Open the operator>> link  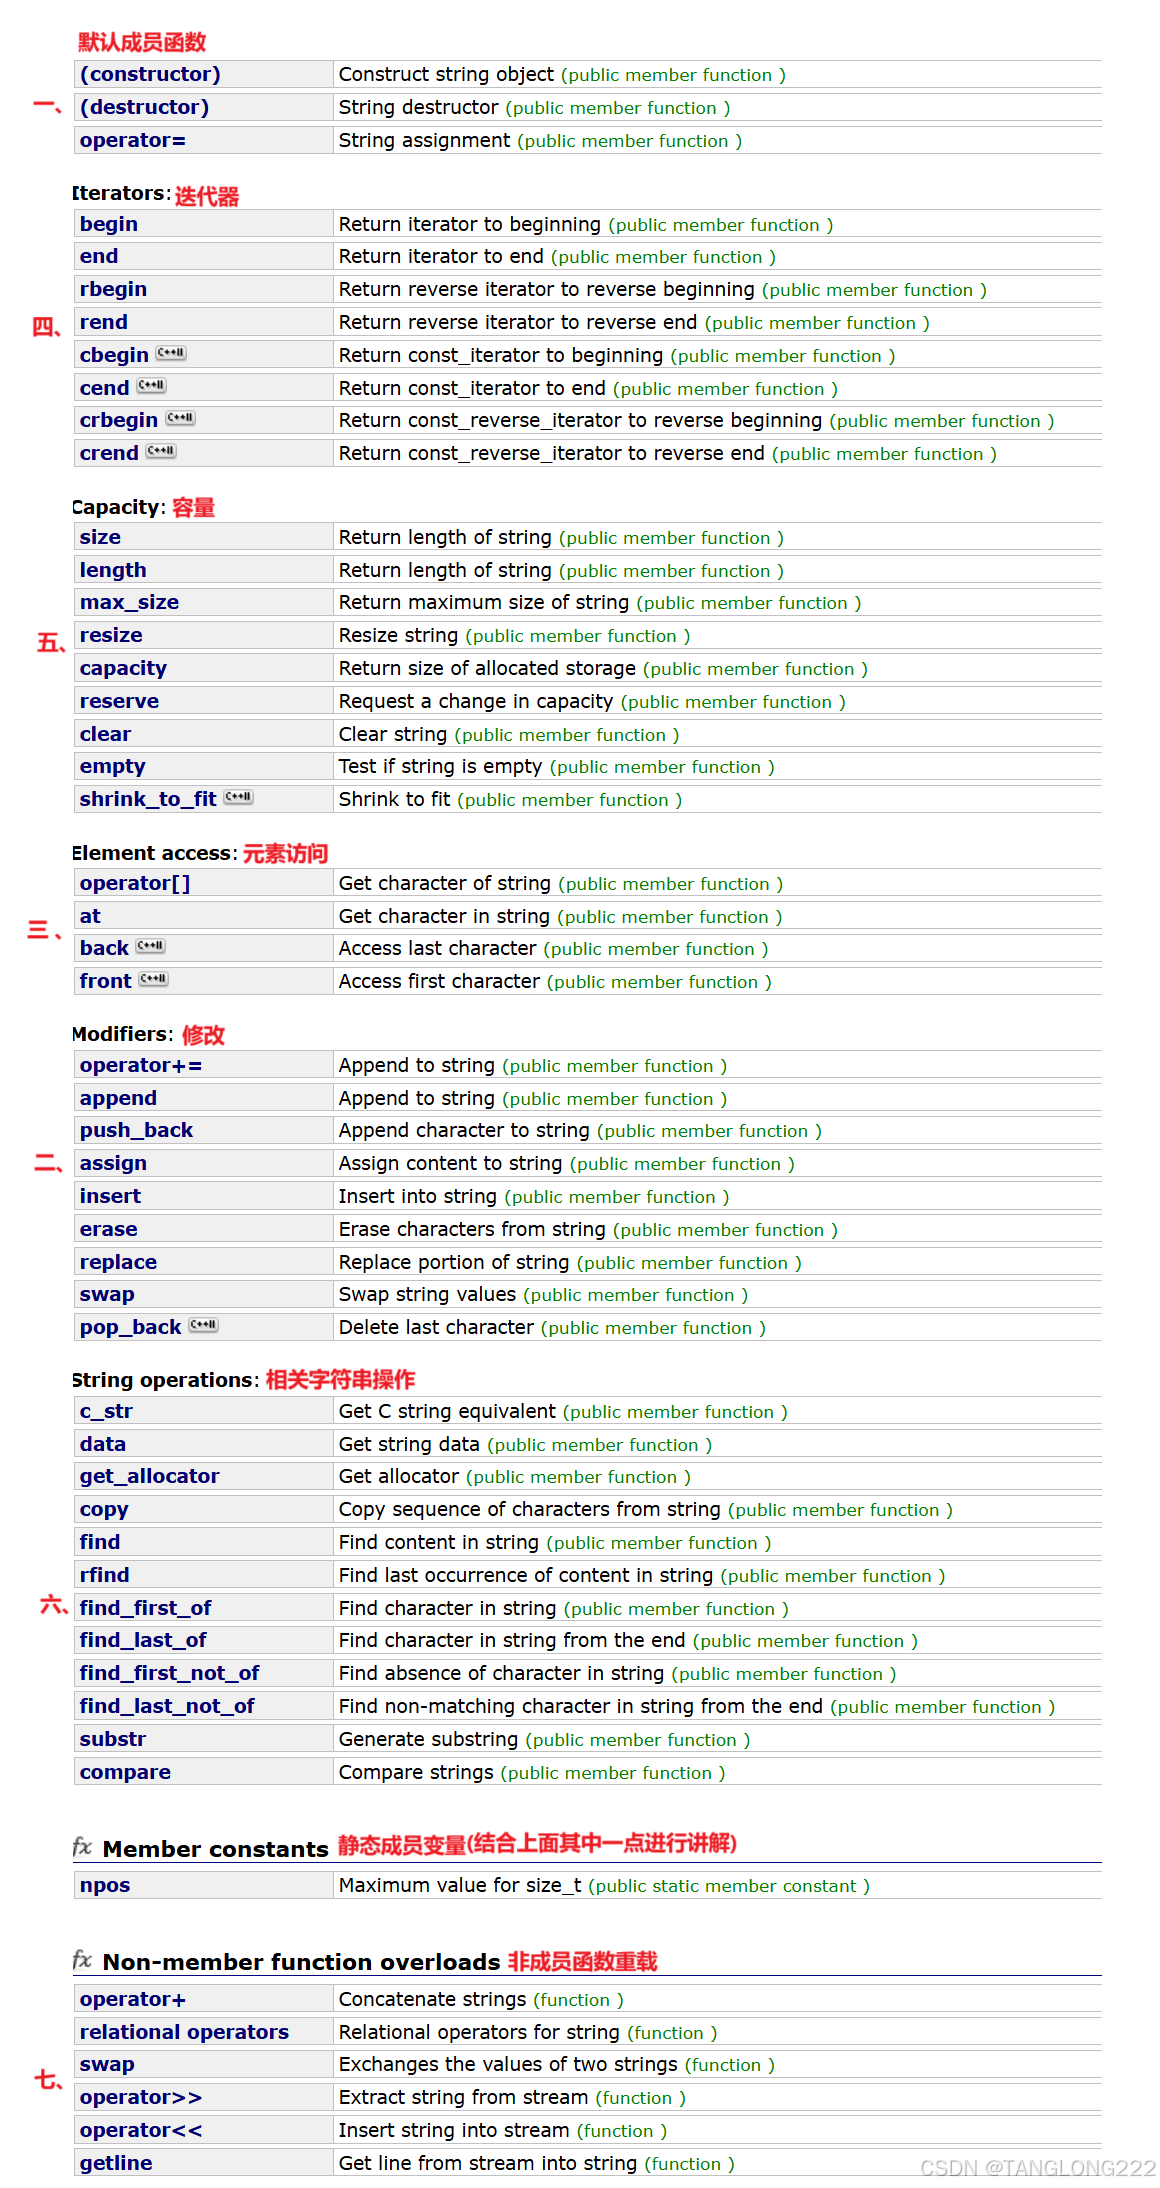tap(141, 2097)
